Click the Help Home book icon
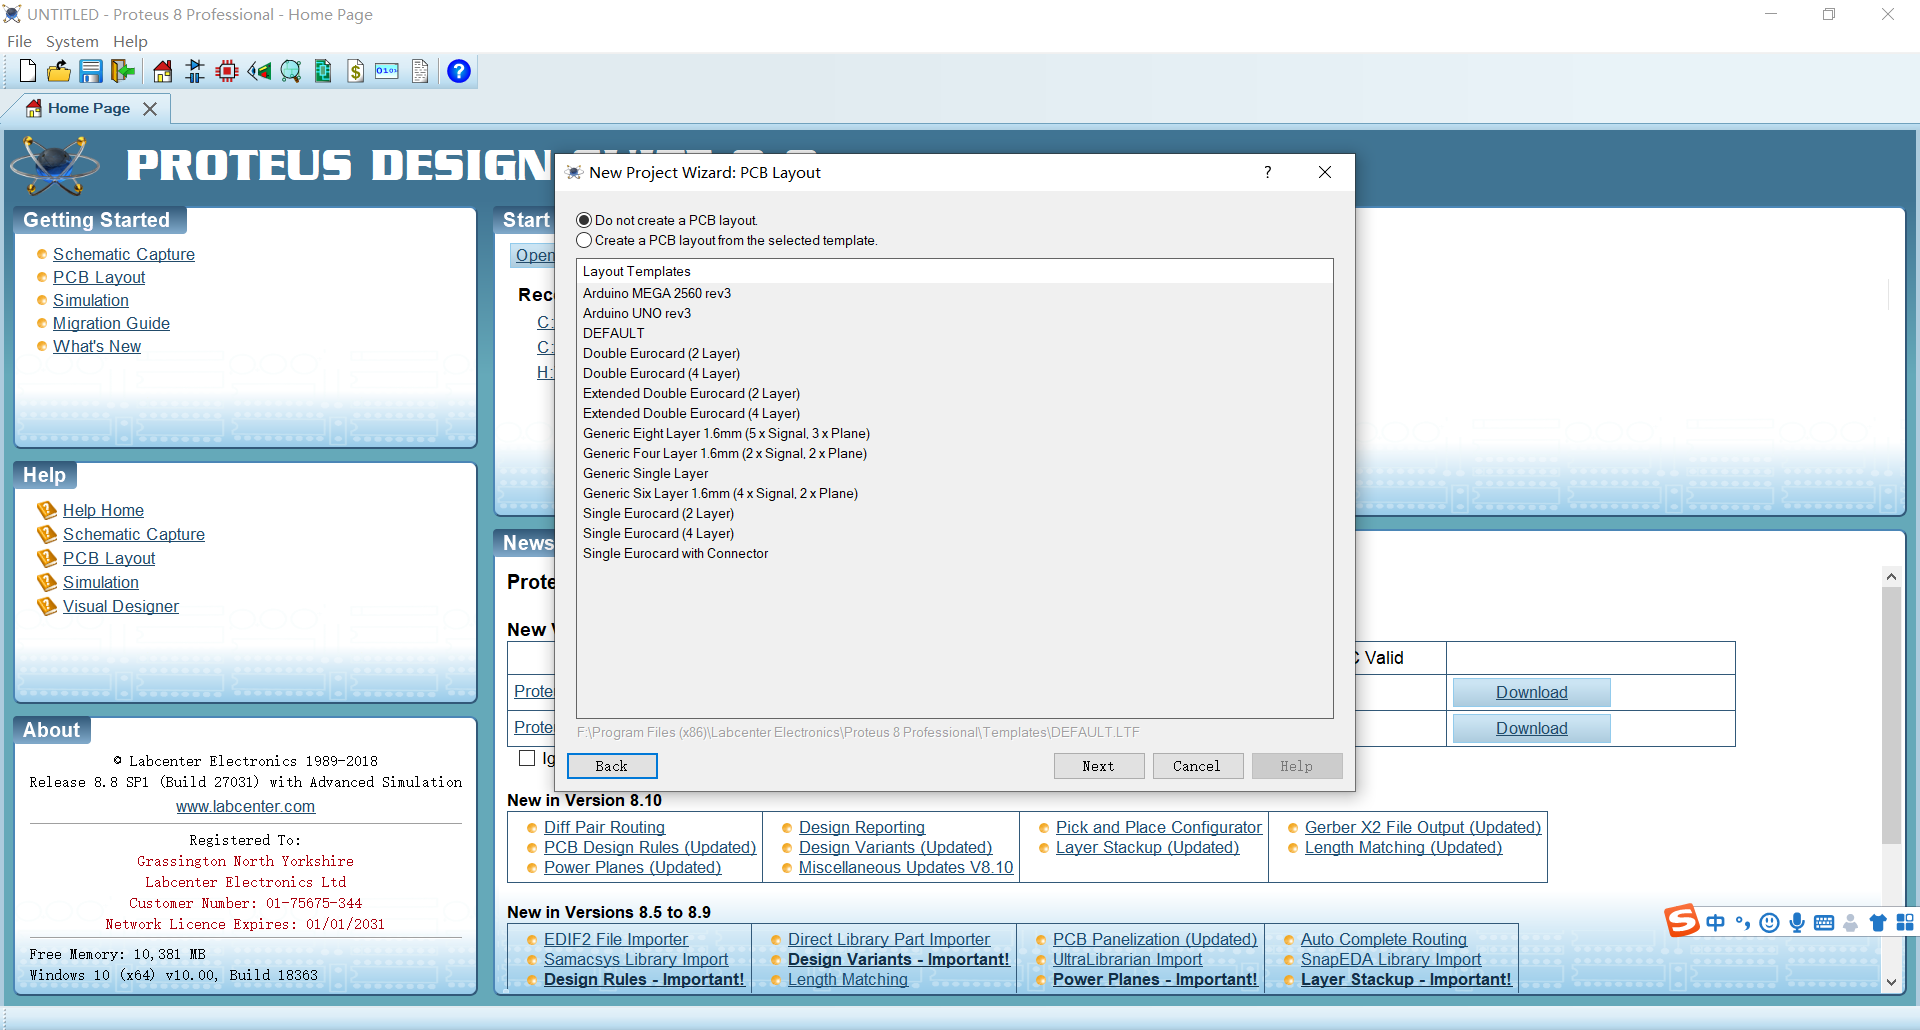This screenshot has width=1920, height=1030. pyautogui.click(x=47, y=510)
